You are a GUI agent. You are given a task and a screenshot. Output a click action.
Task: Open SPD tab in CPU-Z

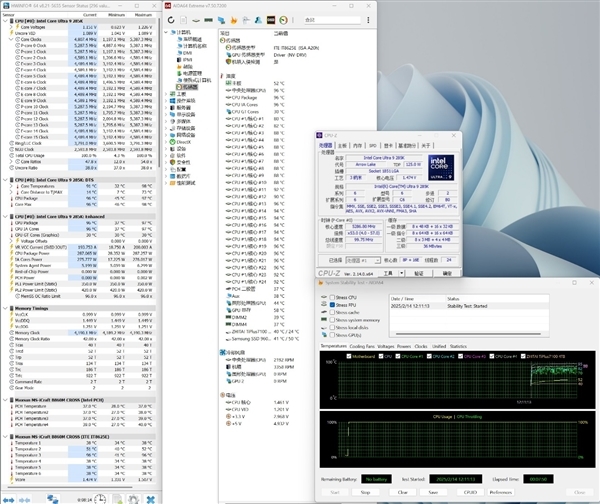(x=373, y=146)
